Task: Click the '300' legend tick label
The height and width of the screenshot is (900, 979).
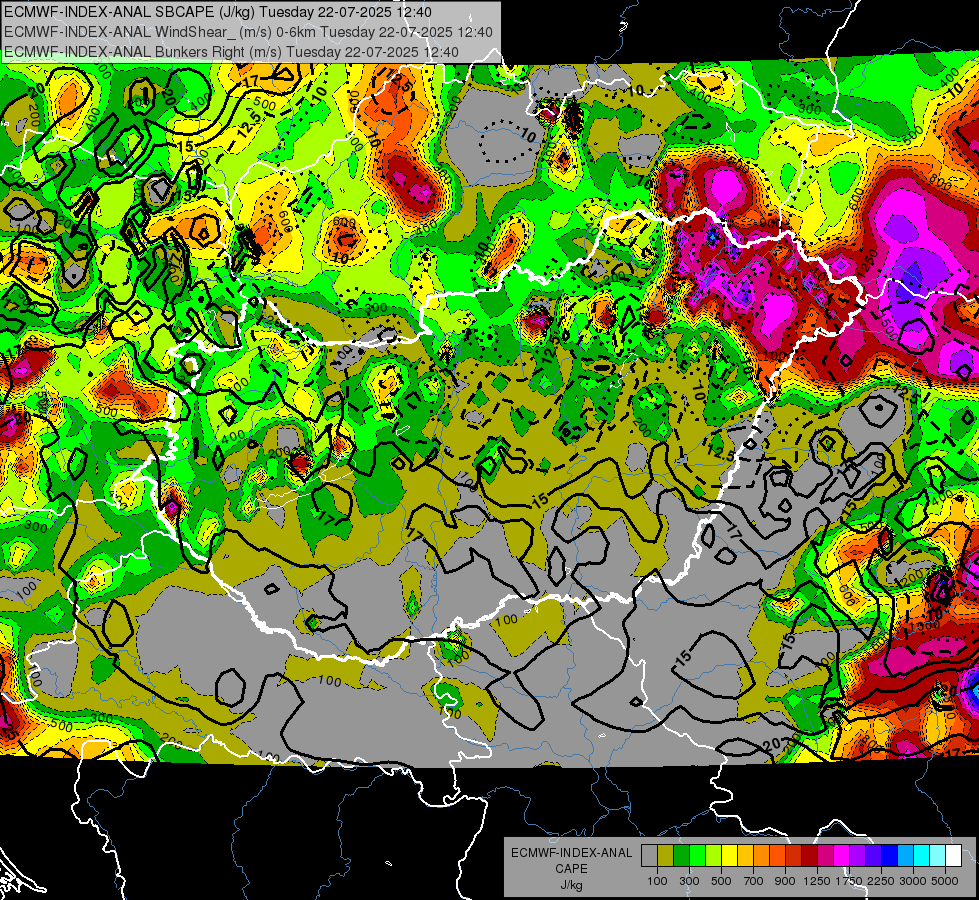Action: pyautogui.click(x=689, y=881)
